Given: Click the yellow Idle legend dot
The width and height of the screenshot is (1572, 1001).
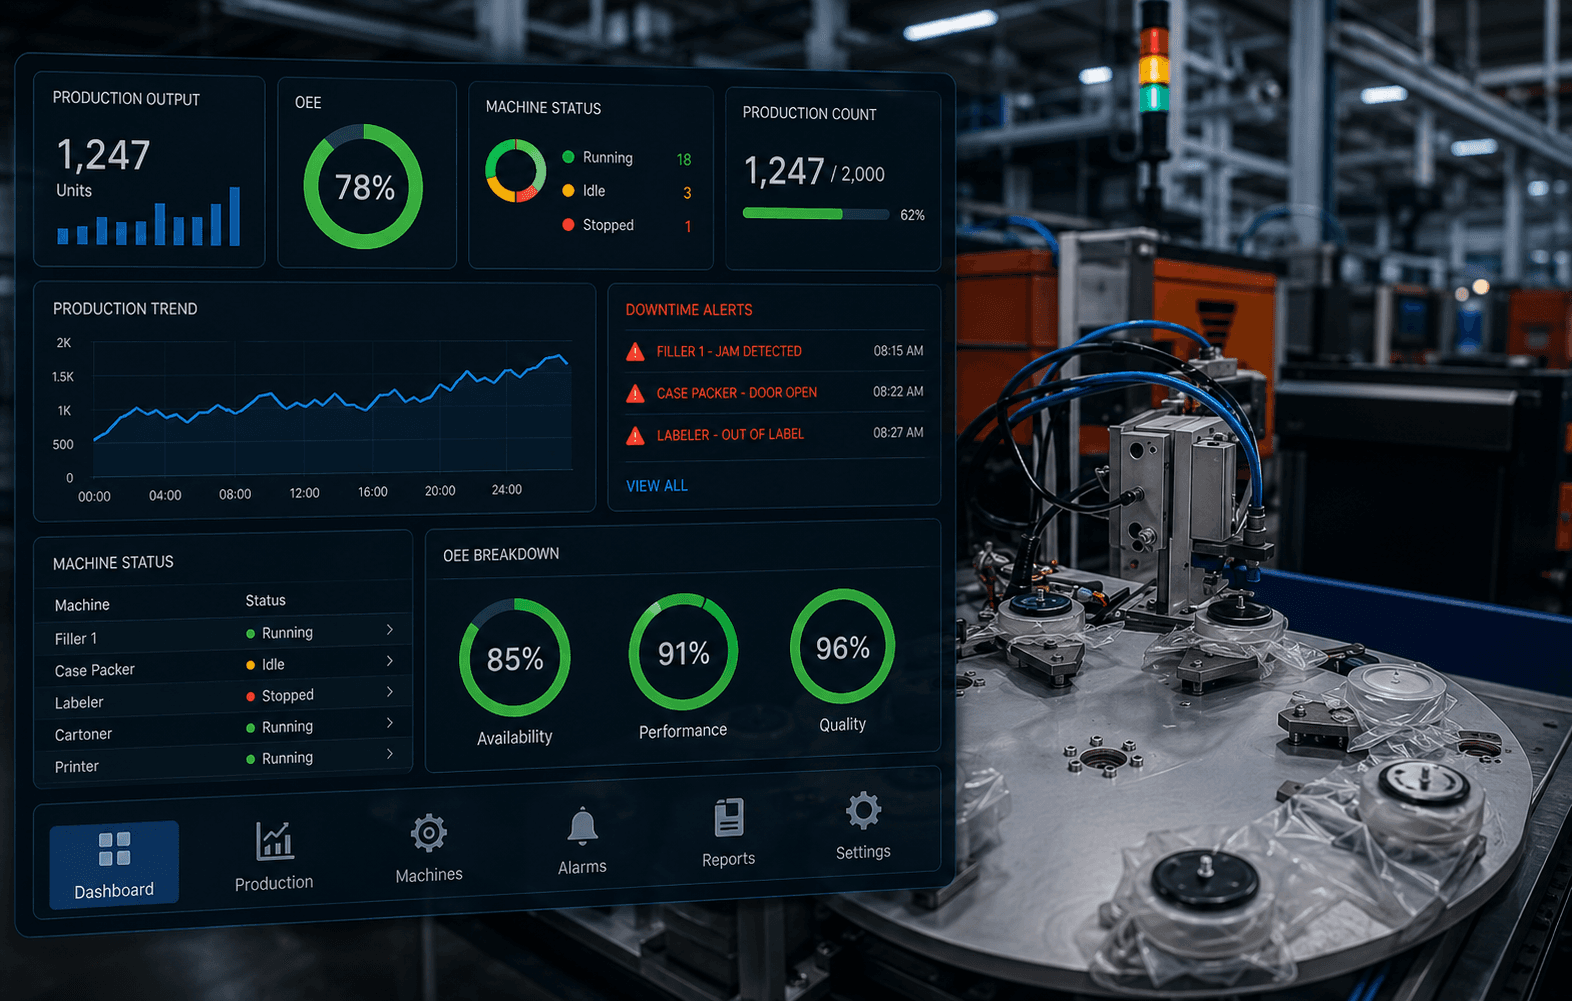Looking at the screenshot, I should pyautogui.click(x=568, y=190).
